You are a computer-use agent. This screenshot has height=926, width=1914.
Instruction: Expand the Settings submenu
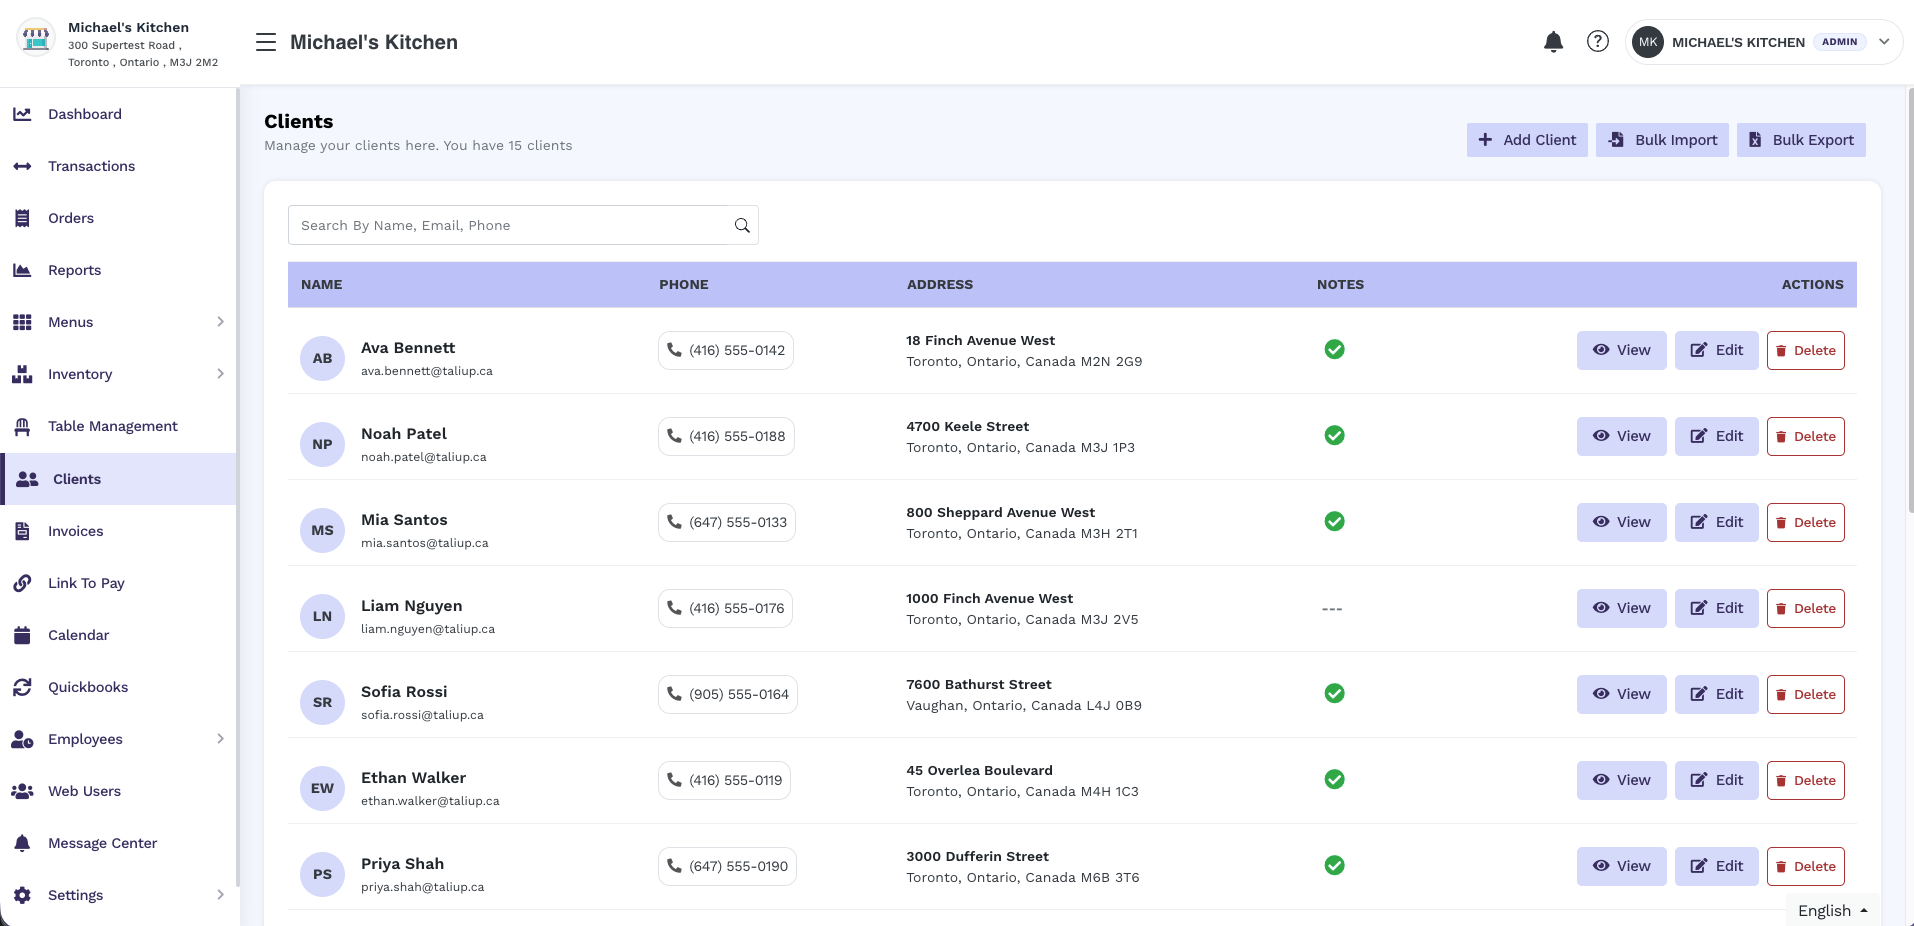click(x=220, y=895)
